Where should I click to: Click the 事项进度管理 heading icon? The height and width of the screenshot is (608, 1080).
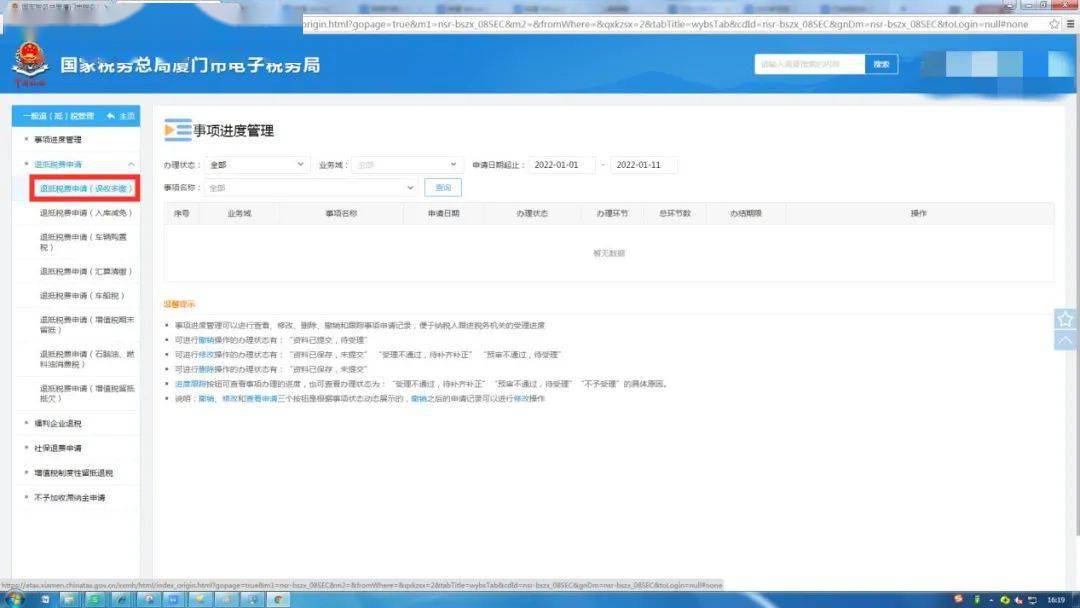177,130
